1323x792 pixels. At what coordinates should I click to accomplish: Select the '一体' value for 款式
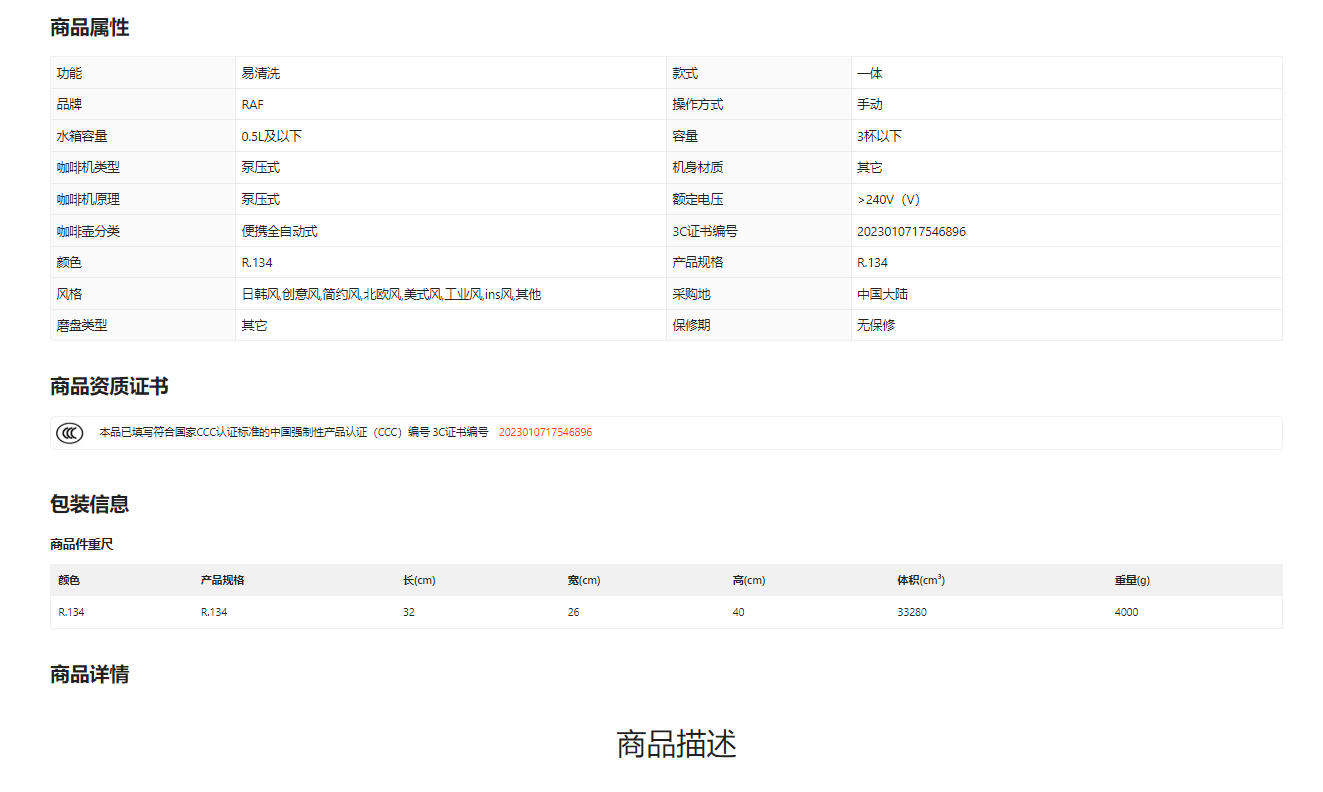point(870,73)
